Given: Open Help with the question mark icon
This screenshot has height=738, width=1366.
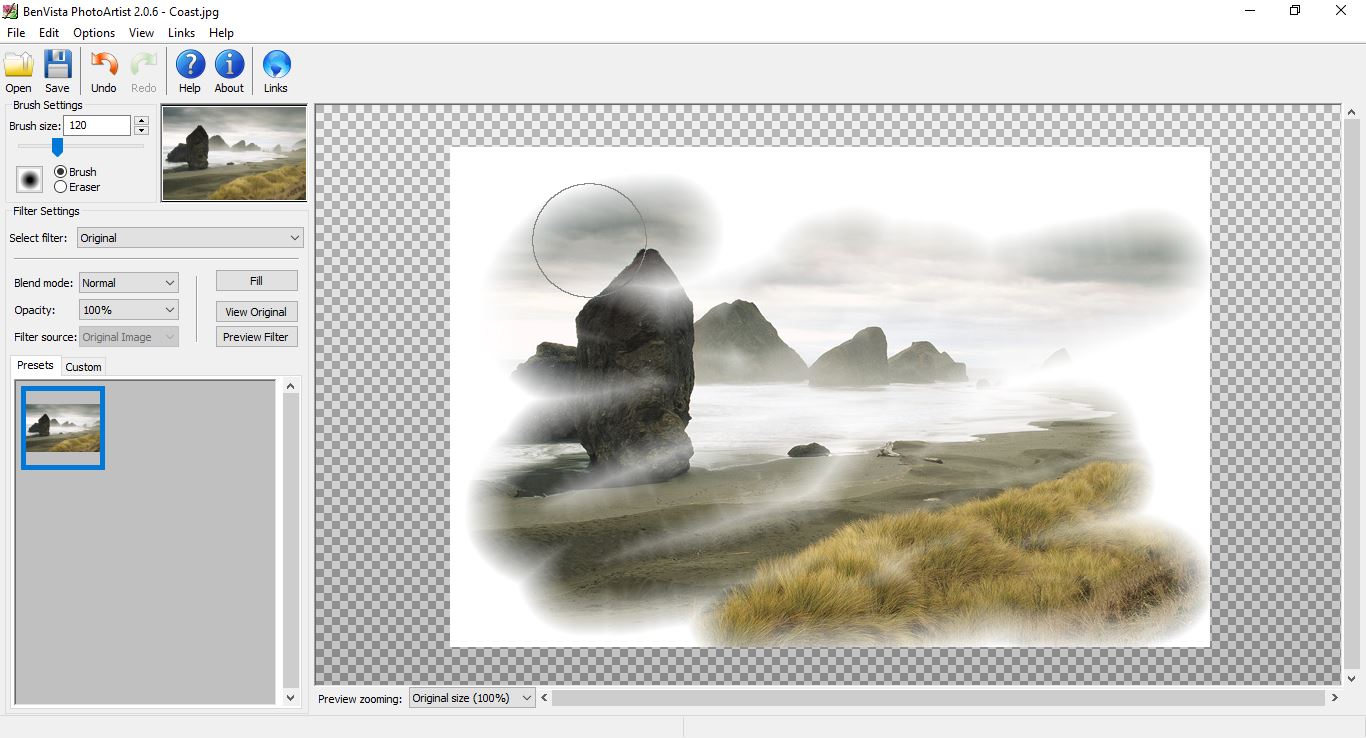Looking at the screenshot, I should [190, 66].
